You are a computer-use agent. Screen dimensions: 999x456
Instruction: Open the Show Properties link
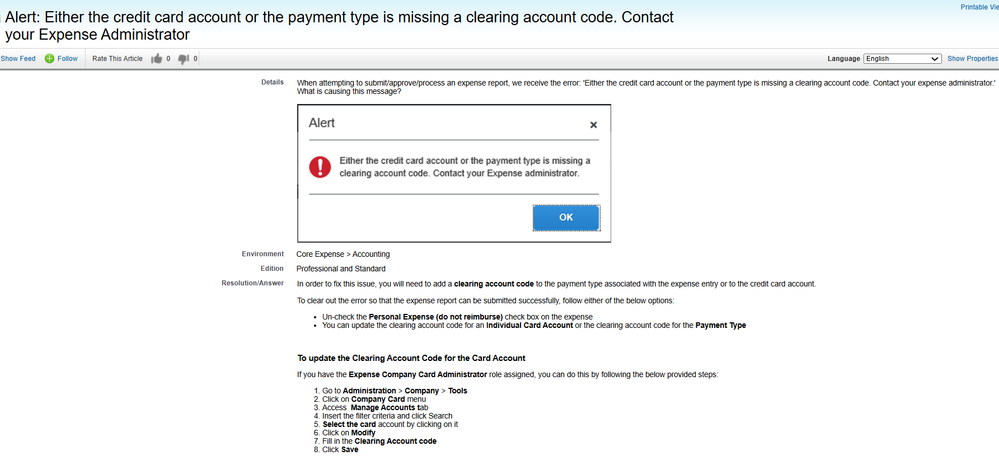[973, 59]
